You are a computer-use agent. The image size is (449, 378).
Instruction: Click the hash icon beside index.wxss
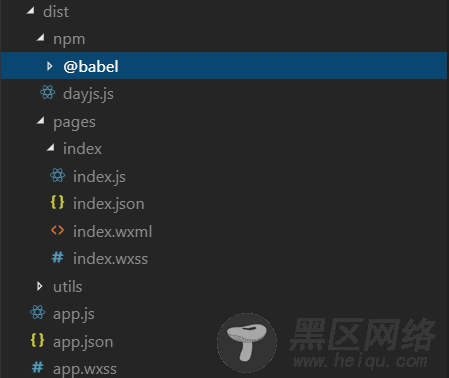pos(57,257)
